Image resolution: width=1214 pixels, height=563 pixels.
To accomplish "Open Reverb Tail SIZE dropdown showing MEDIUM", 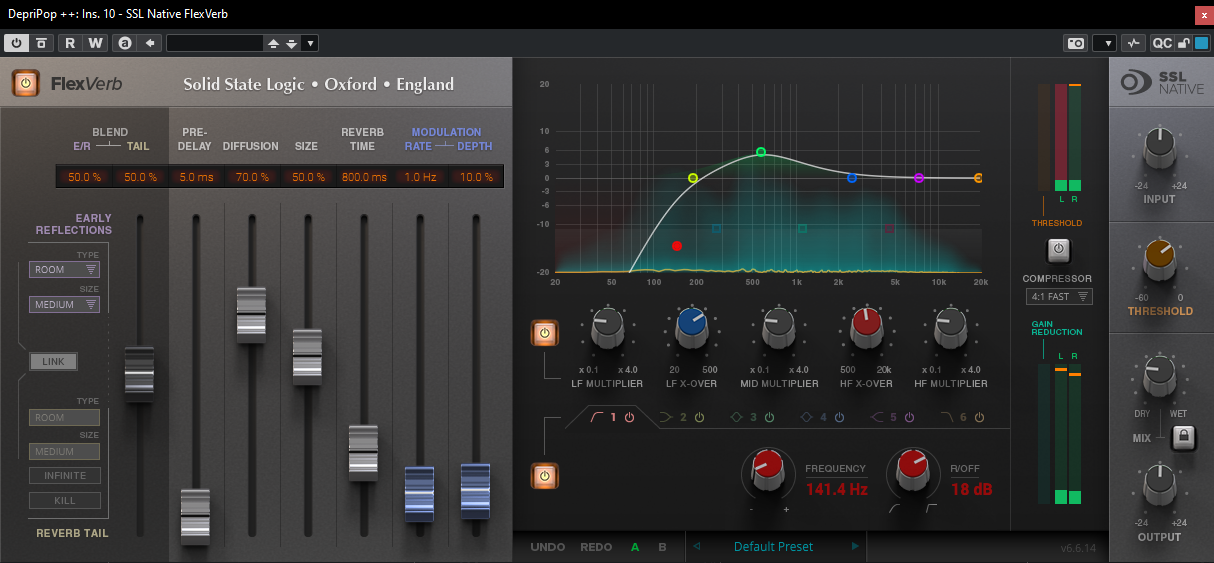I will (x=64, y=451).
